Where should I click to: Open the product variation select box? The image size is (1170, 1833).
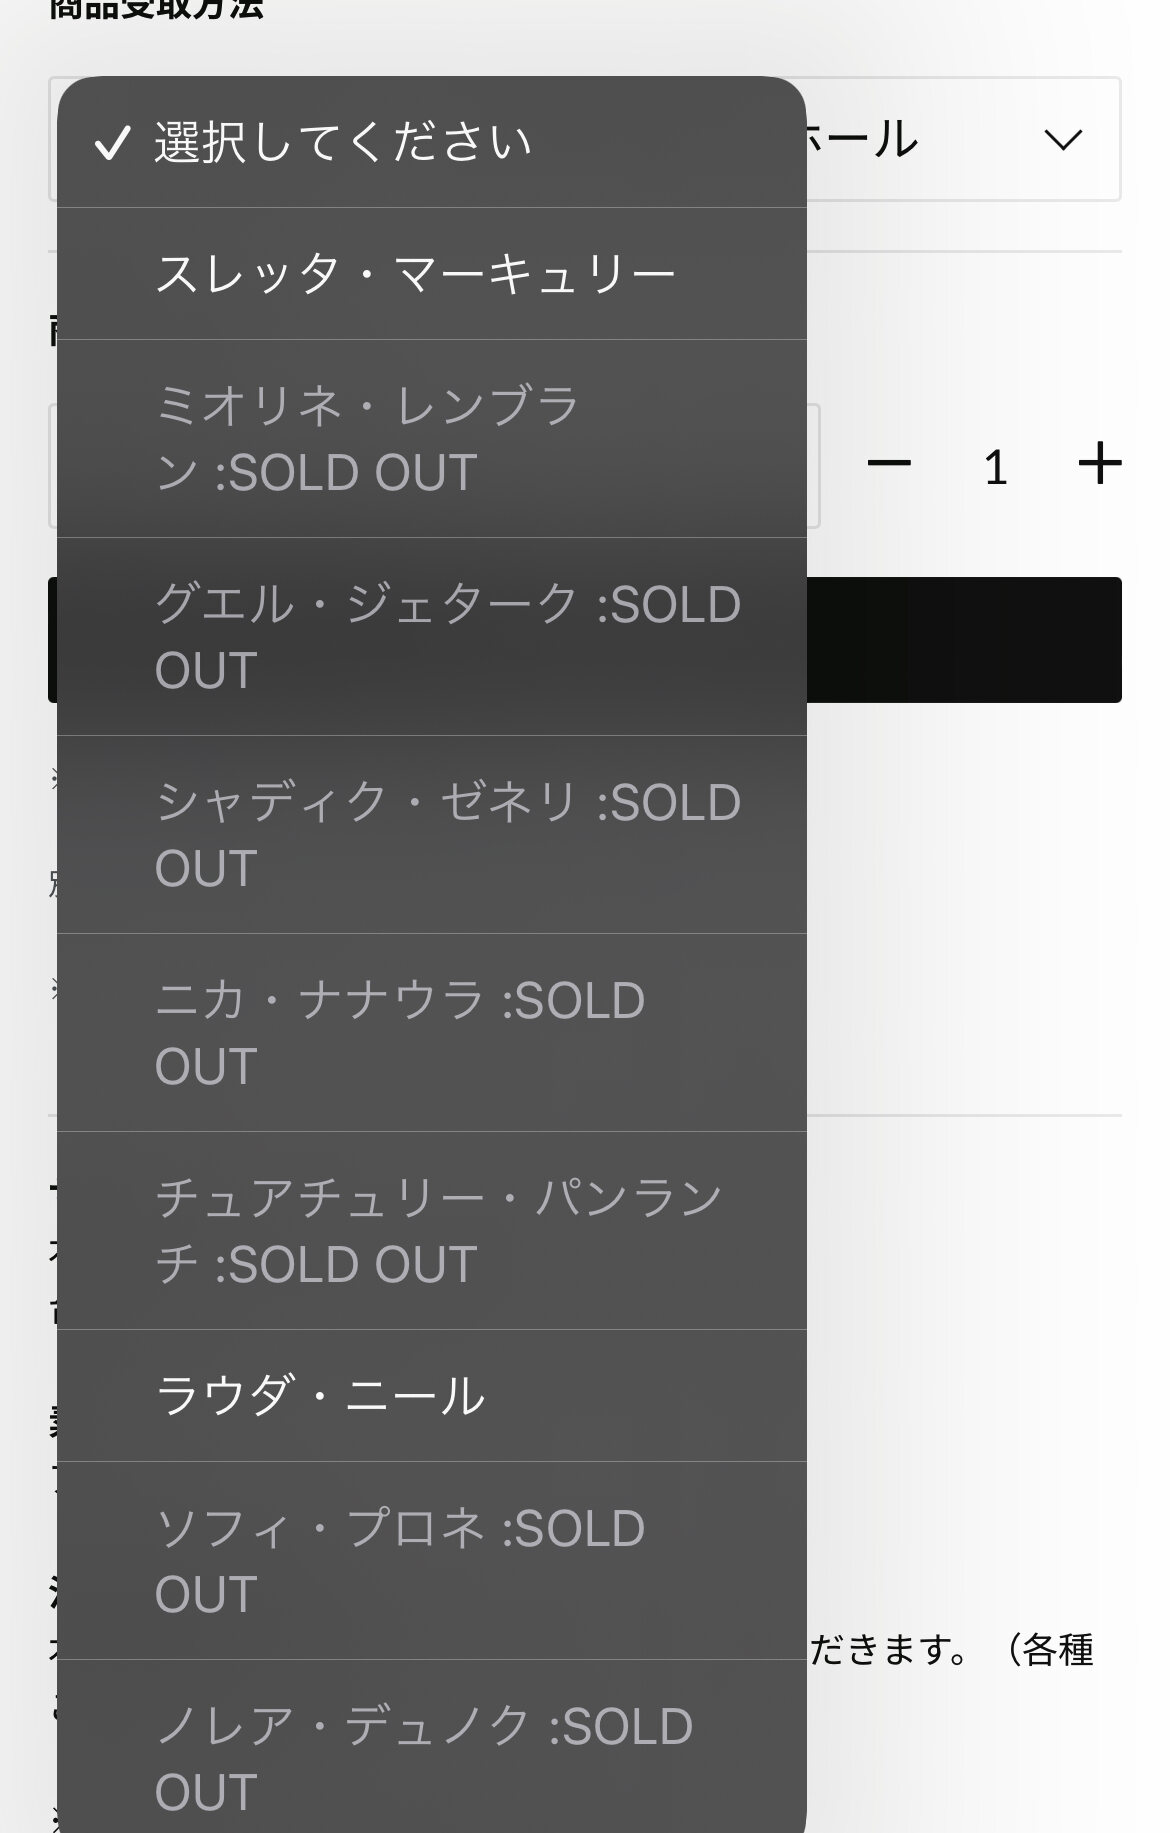point(813,466)
